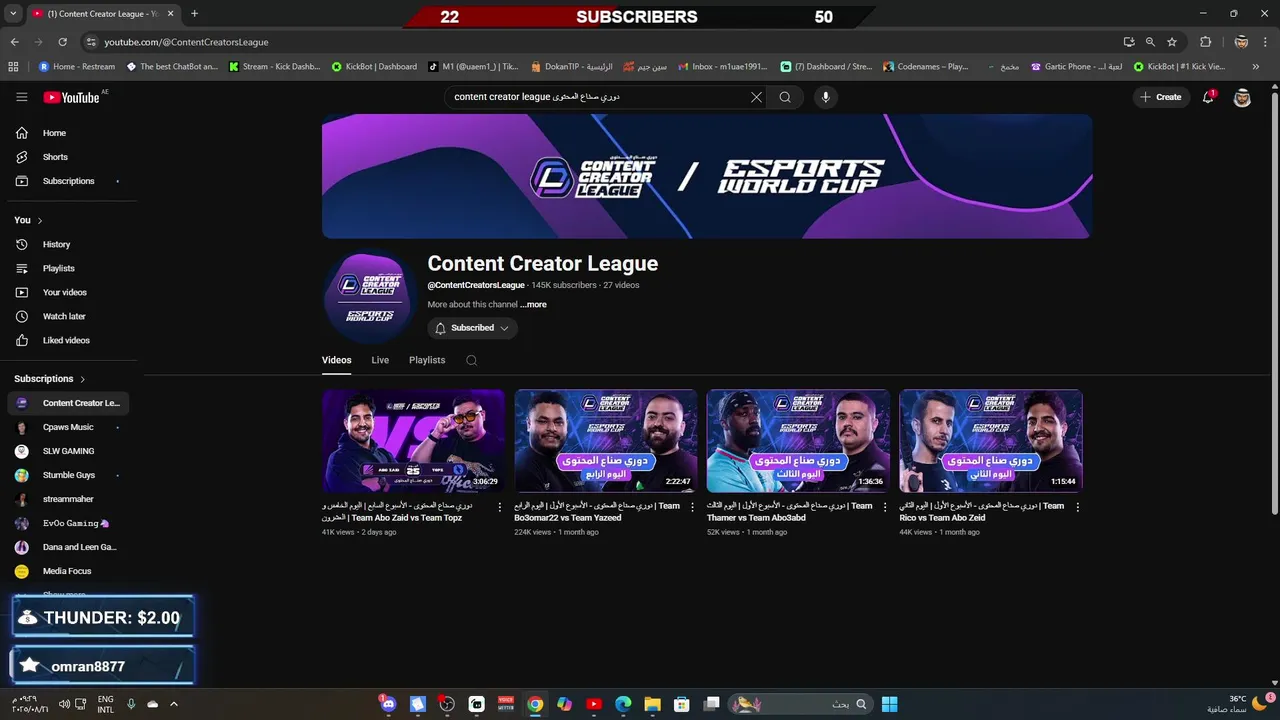1280x720 pixels.
Task: Open Cpaws Music subscription
Action: coord(68,427)
